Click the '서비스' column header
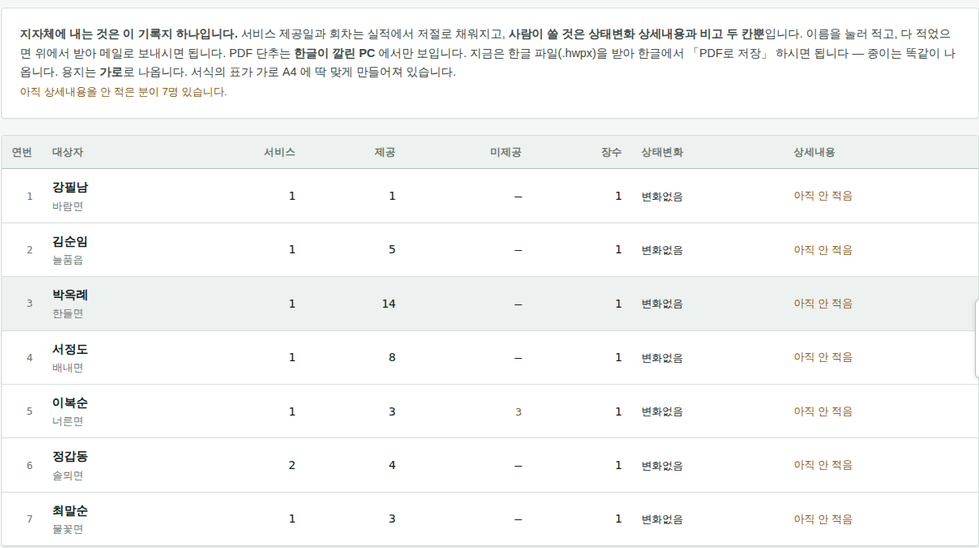The height and width of the screenshot is (548, 979). coord(279,152)
